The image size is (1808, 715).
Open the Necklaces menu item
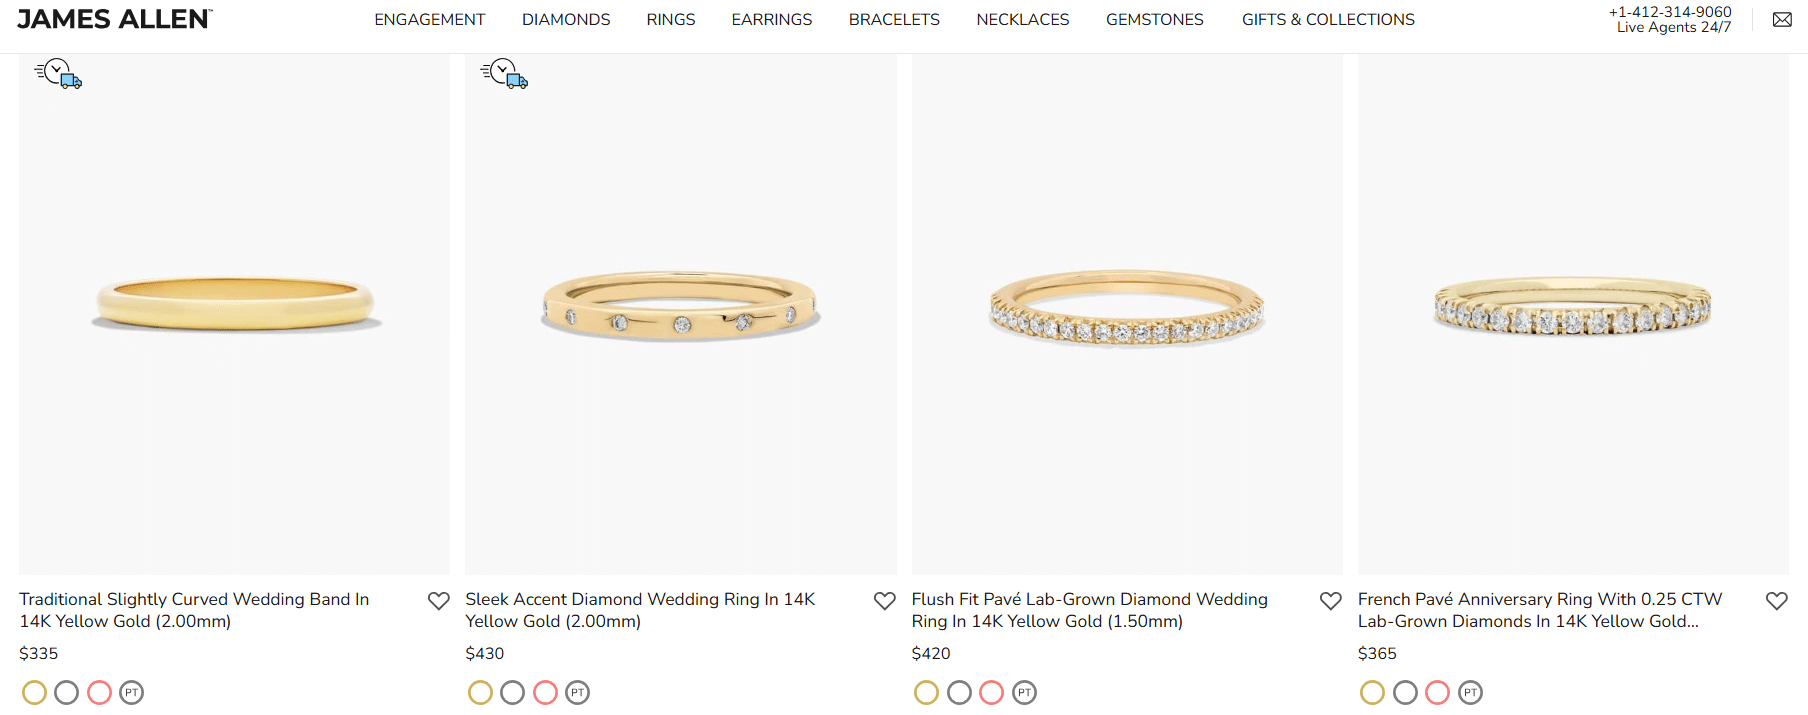click(x=1022, y=20)
